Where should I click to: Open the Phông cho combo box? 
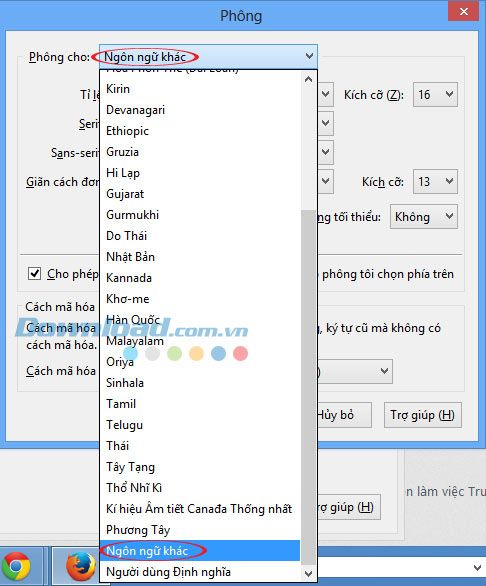coord(208,56)
